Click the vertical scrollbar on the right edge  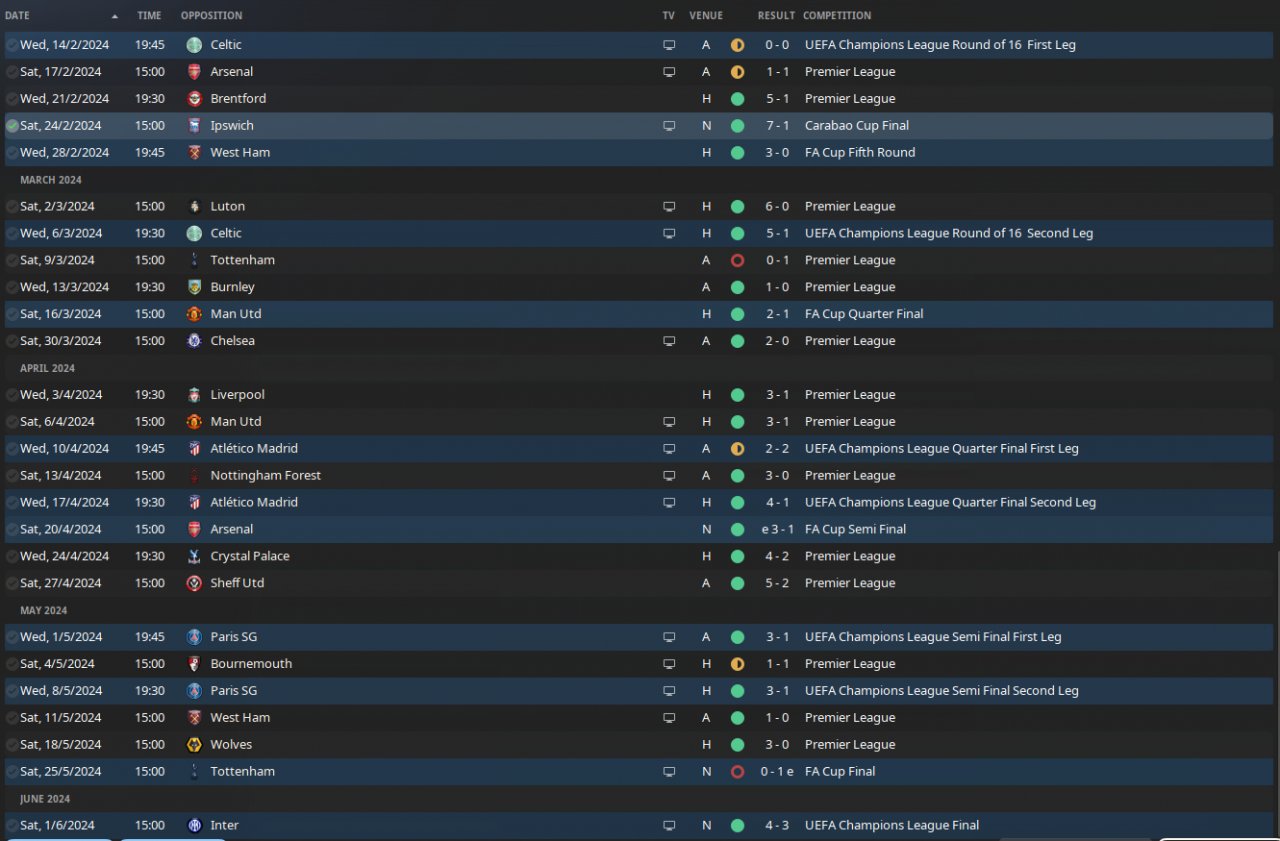1277,690
